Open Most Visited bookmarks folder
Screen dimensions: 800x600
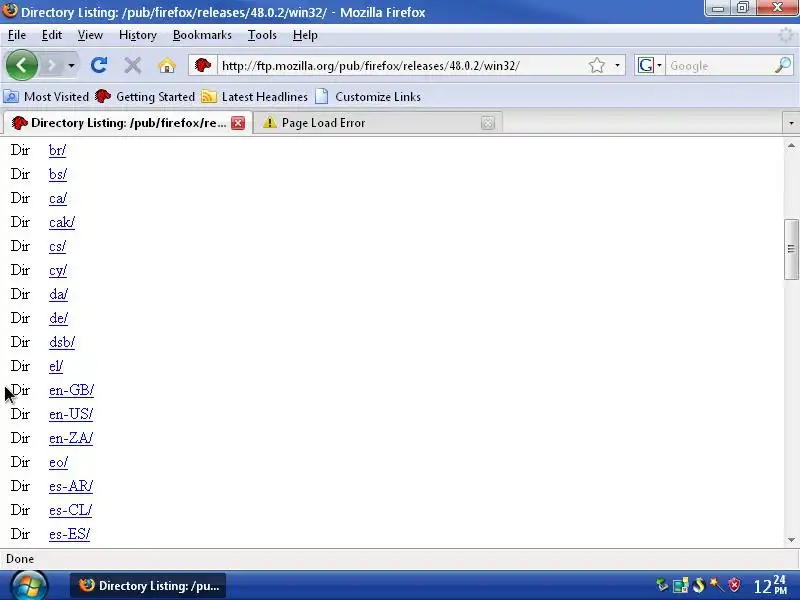[46, 96]
